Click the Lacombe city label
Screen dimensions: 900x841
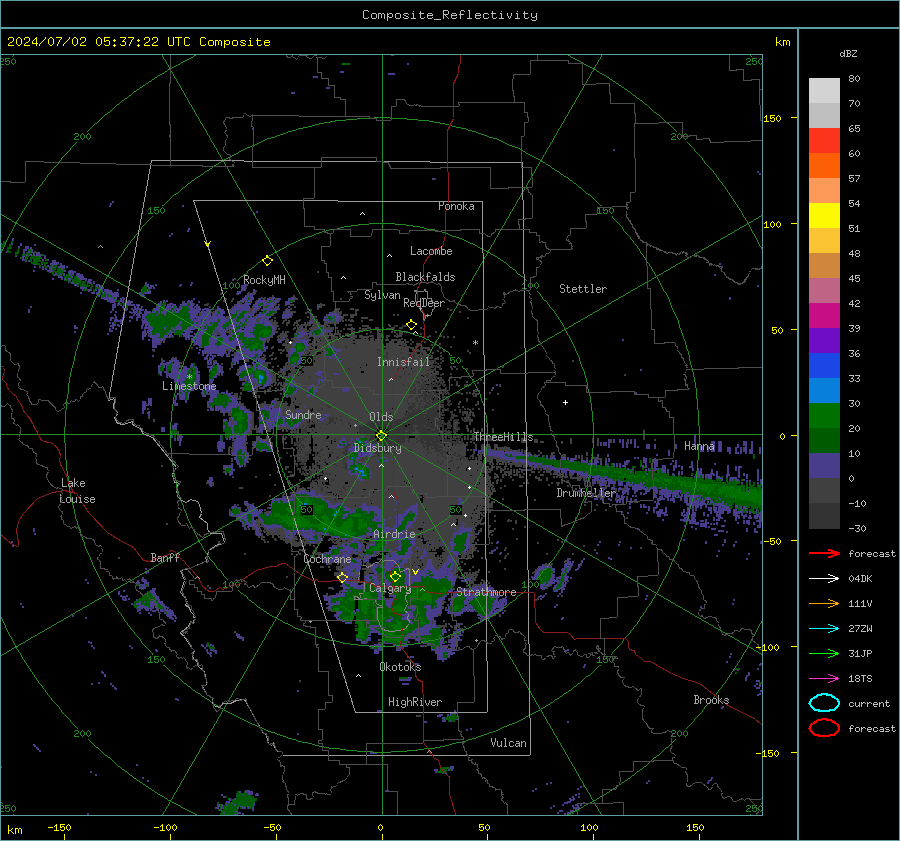point(431,251)
